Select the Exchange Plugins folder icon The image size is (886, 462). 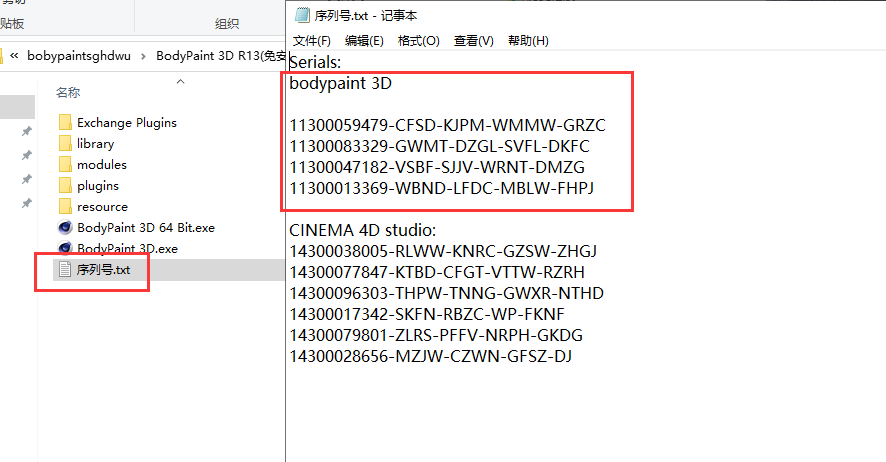(x=65, y=122)
